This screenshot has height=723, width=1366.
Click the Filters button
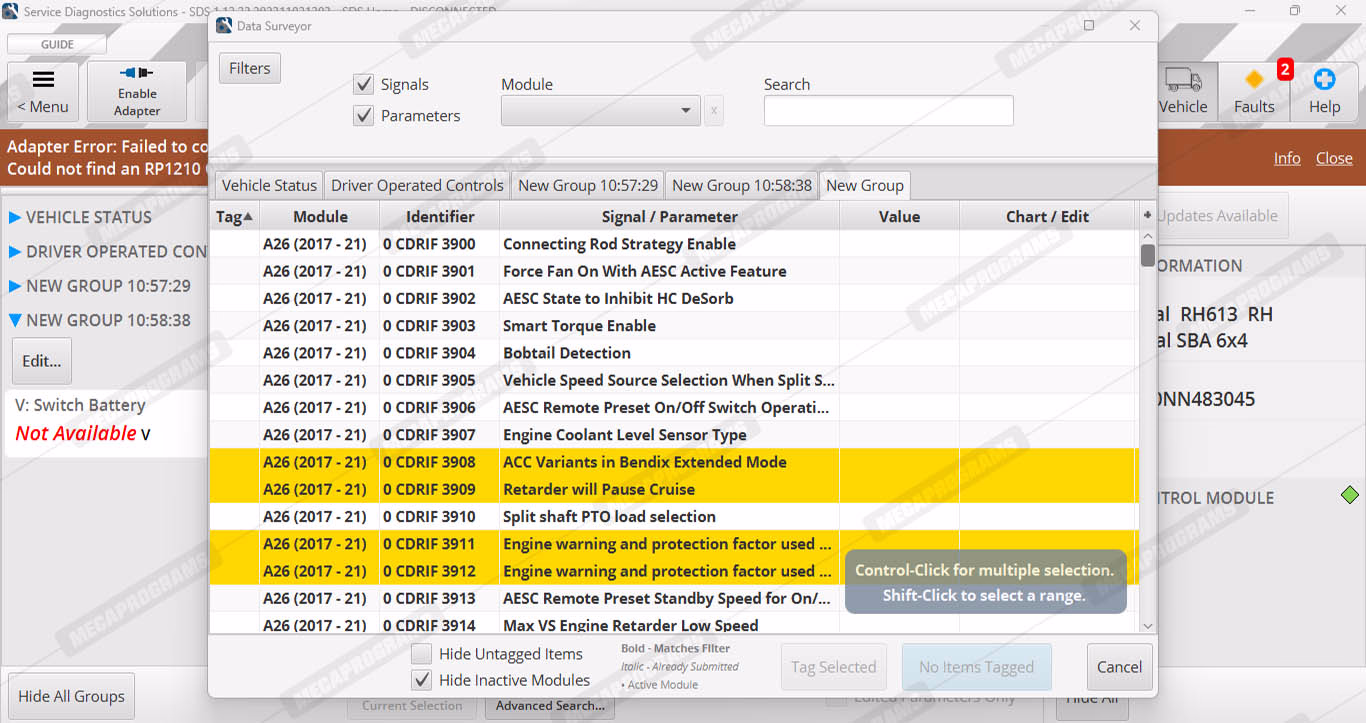click(x=250, y=68)
